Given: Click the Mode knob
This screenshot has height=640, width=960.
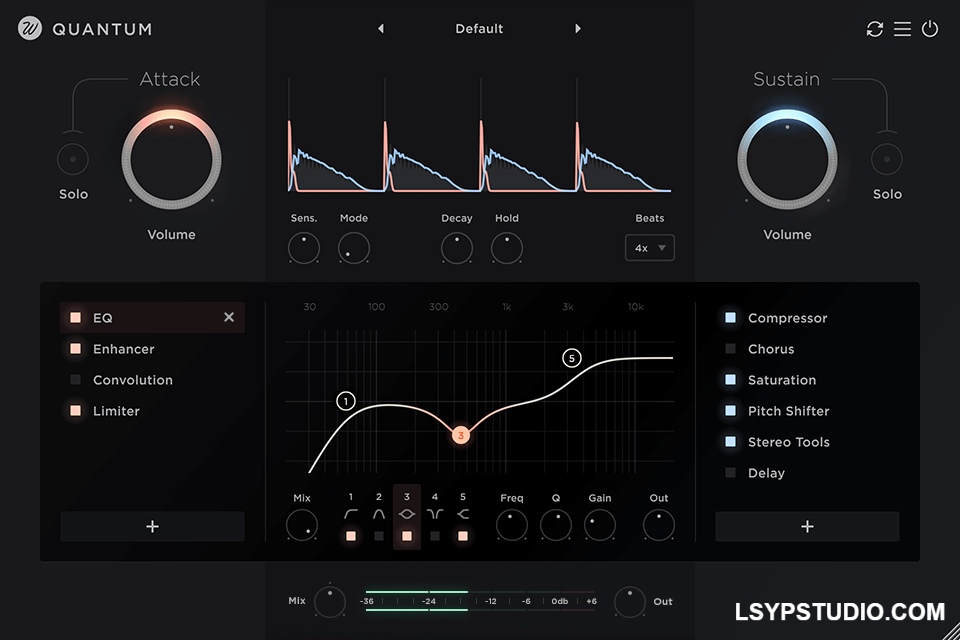Looking at the screenshot, I should [x=354, y=248].
